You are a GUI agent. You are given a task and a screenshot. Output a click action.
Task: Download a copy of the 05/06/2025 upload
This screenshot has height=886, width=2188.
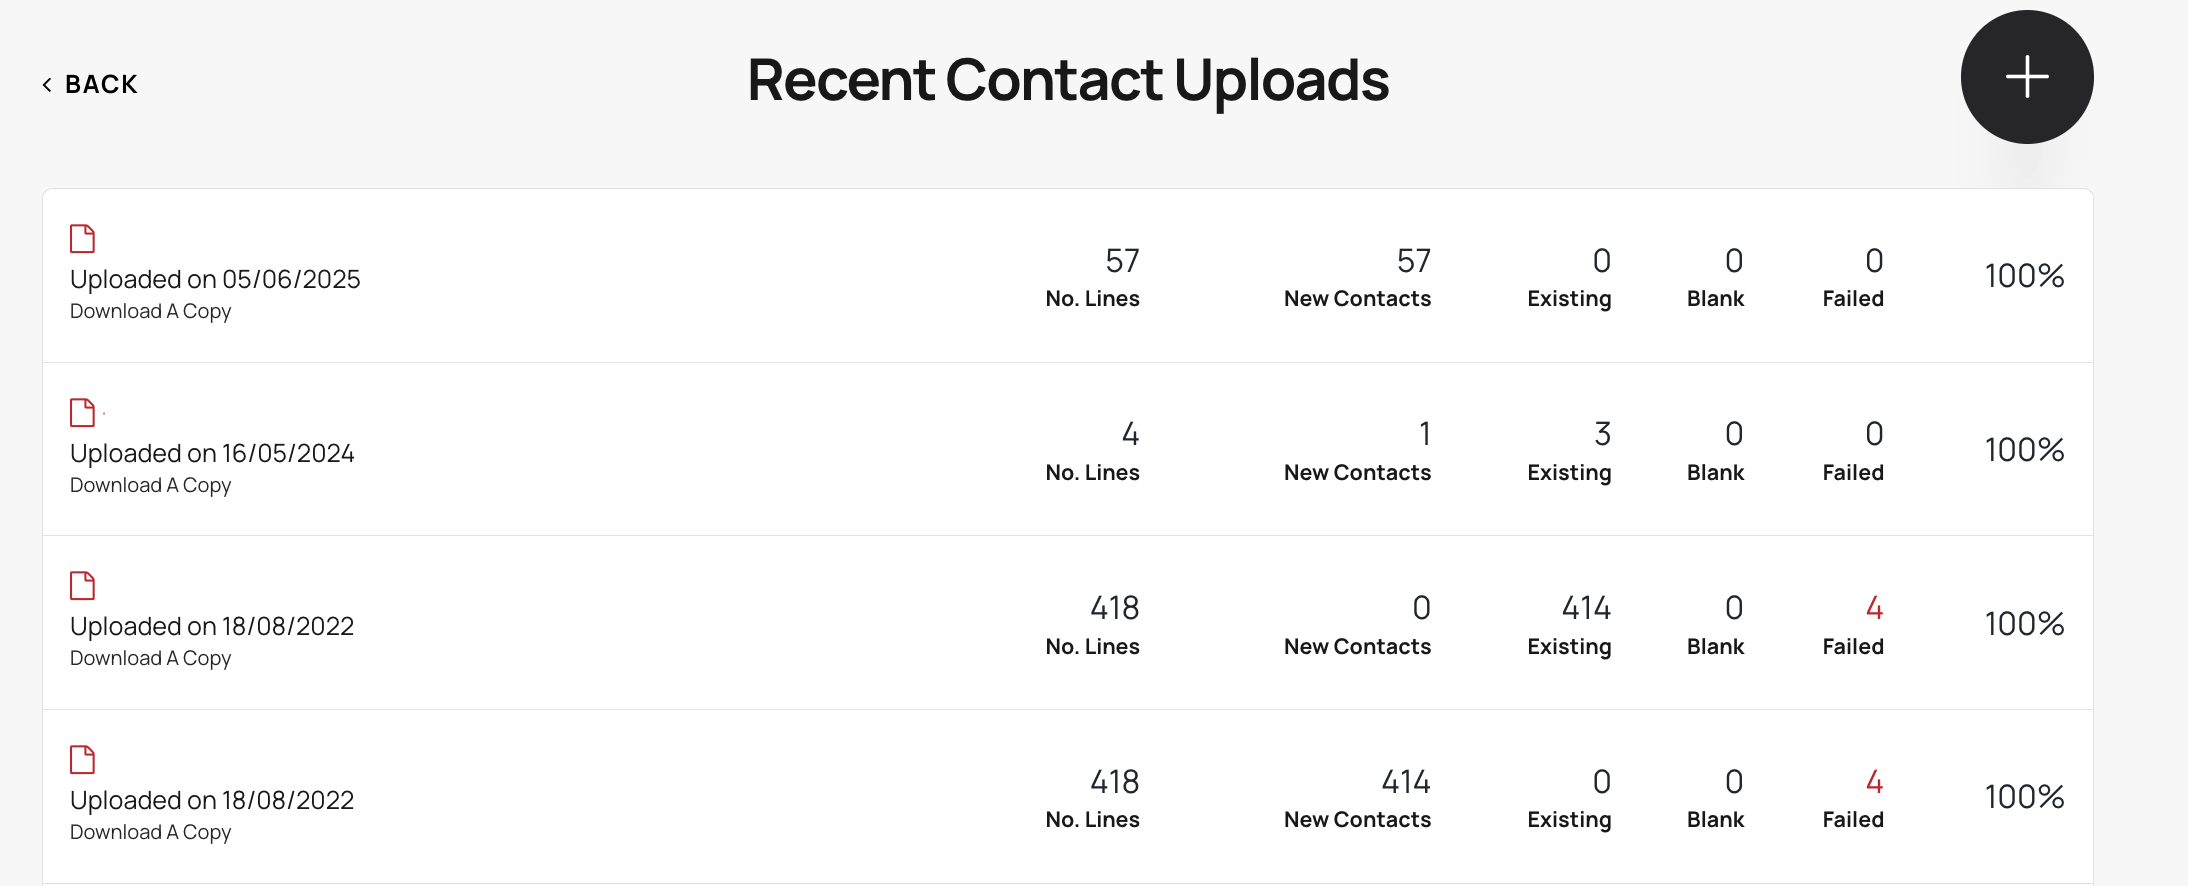[x=150, y=311]
